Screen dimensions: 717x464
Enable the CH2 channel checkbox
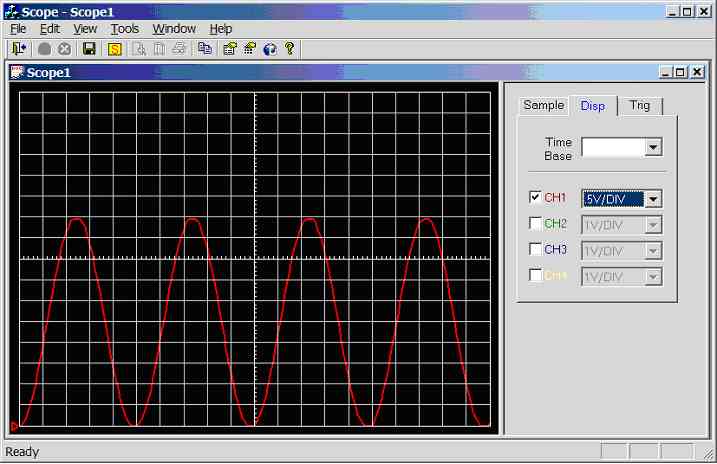(535, 223)
